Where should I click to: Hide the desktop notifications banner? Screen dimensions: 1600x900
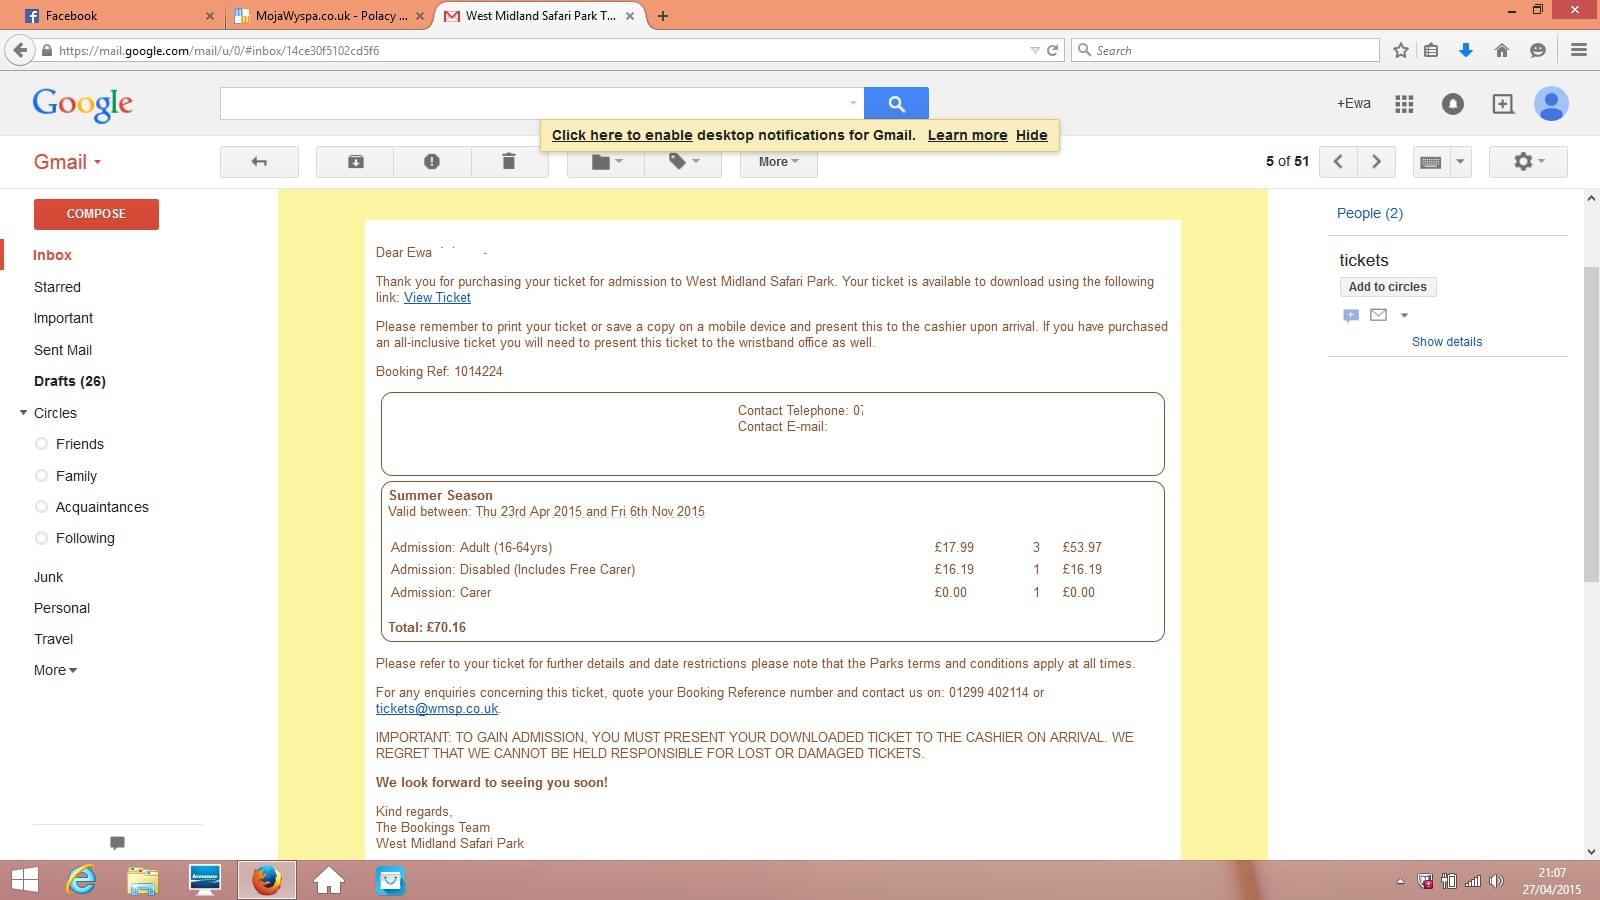[1032, 135]
